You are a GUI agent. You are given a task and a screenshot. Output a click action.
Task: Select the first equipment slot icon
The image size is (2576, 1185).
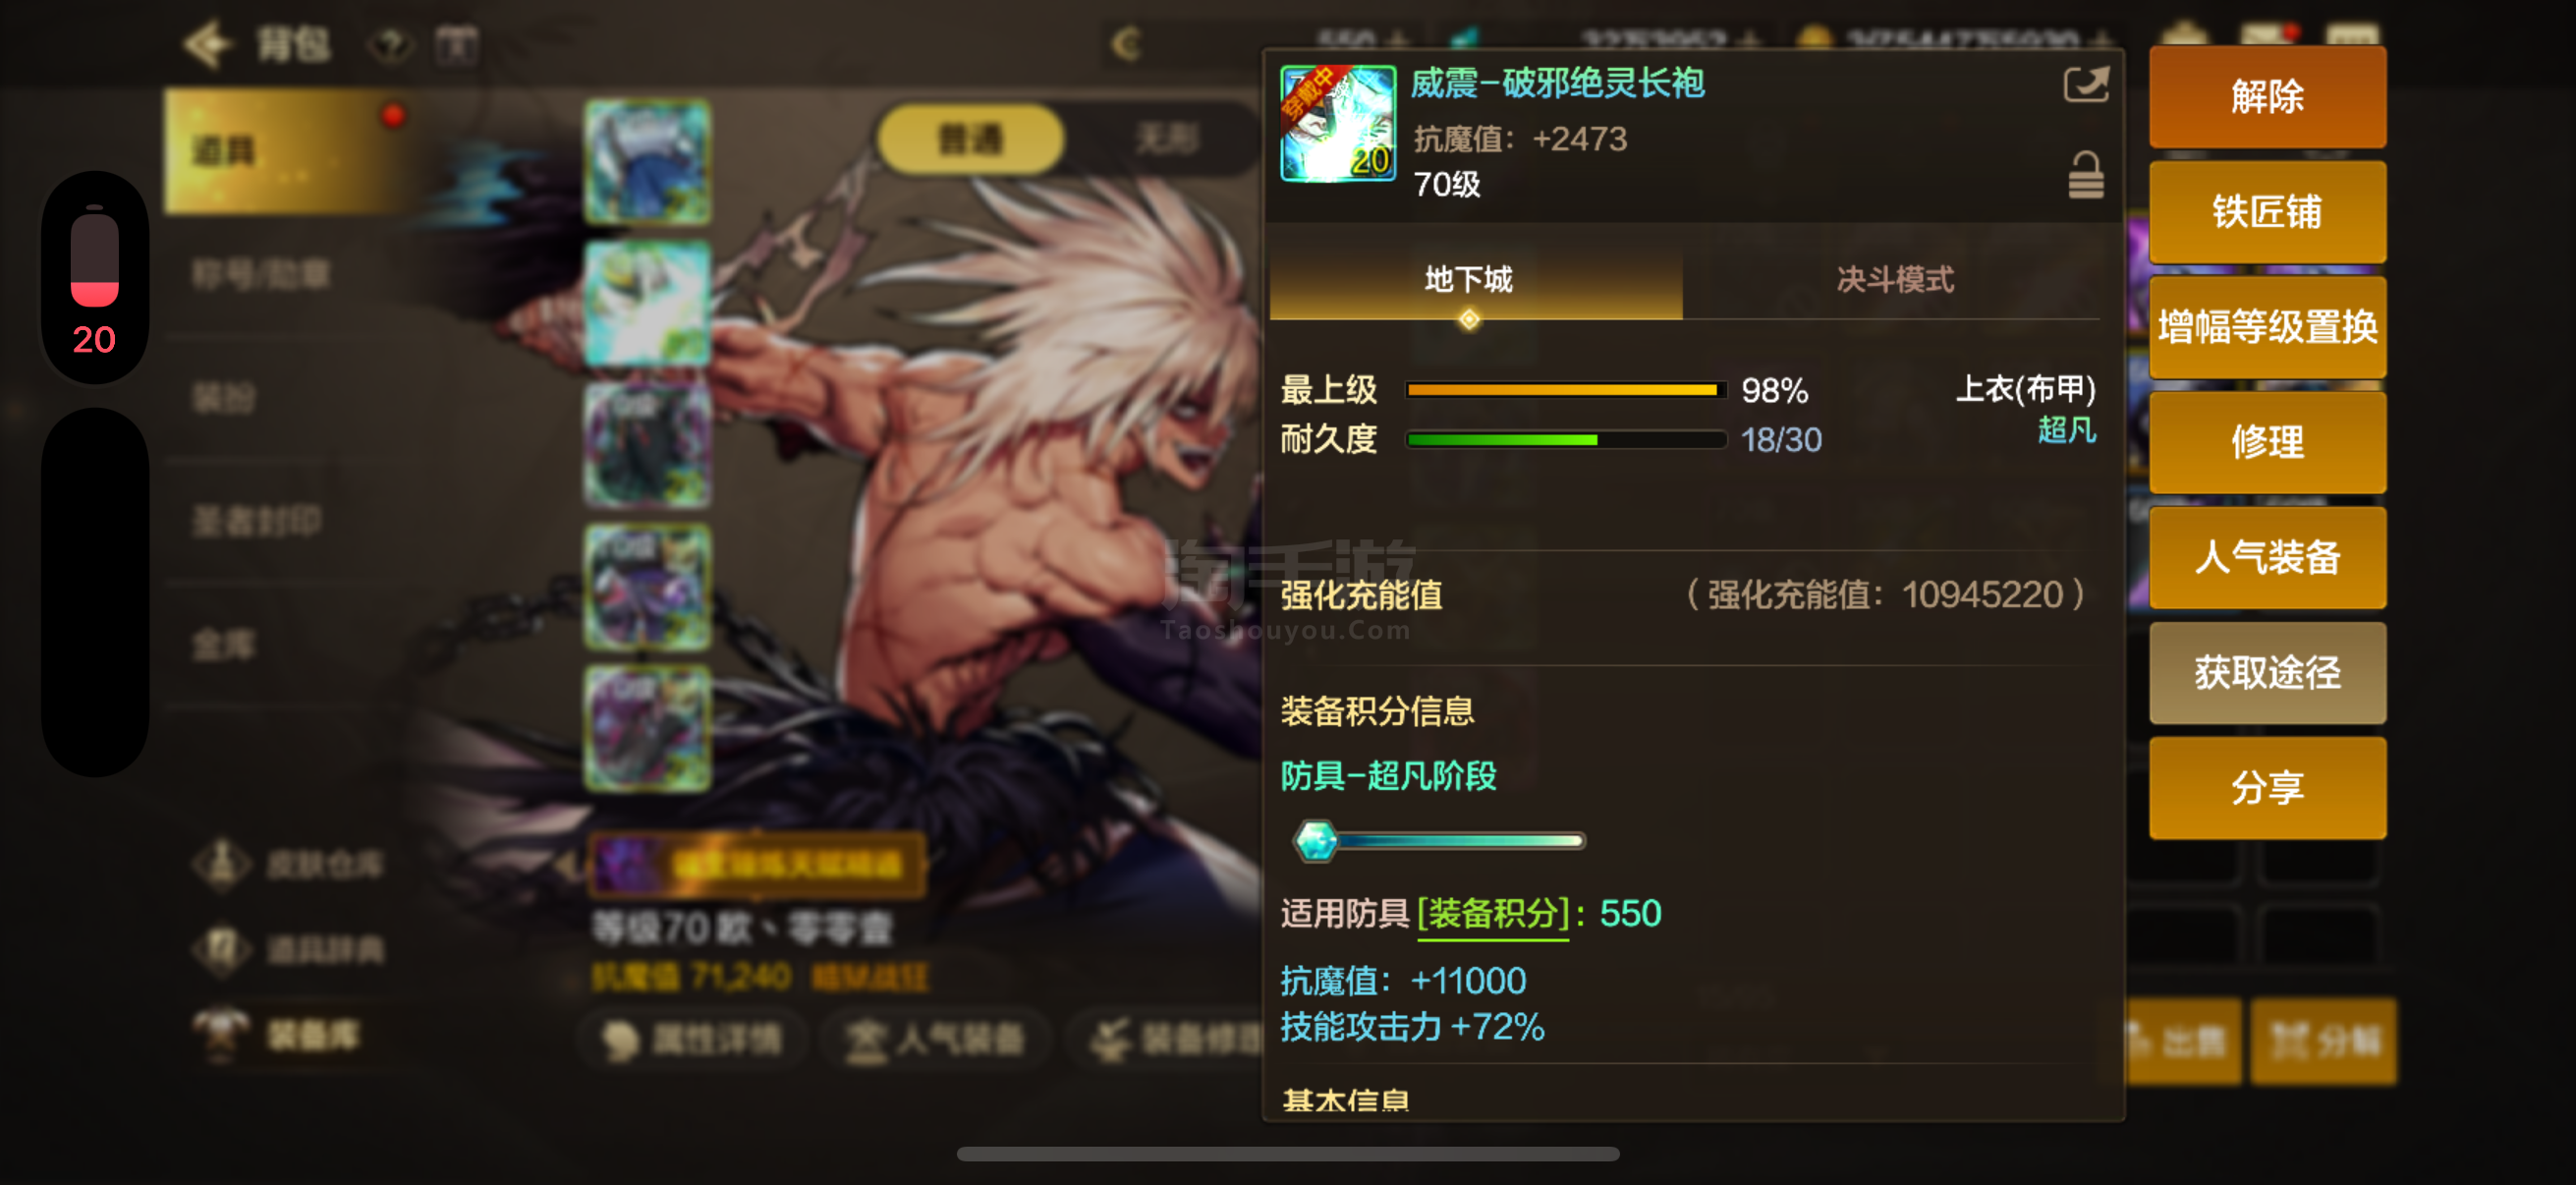coord(647,162)
